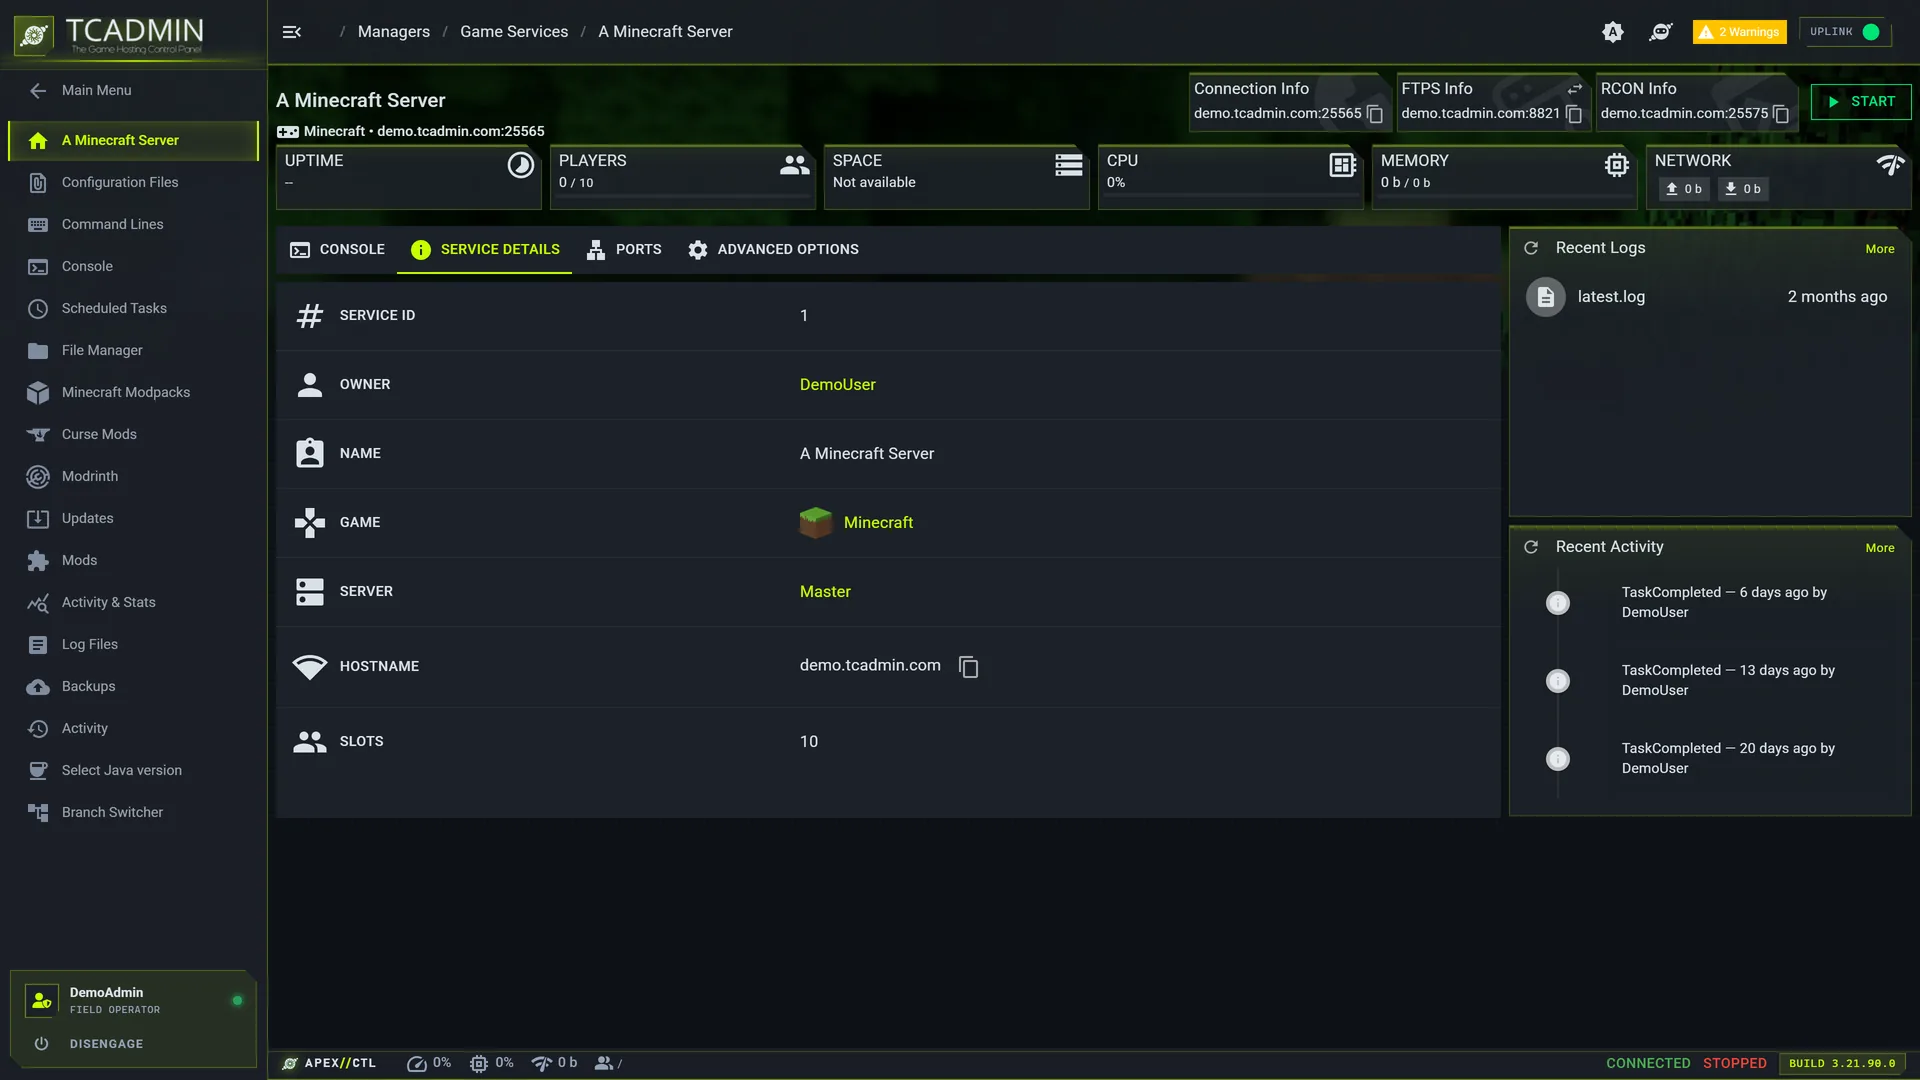Open the planet icon next to the warnings badge
The image size is (1920, 1080).
click(x=1661, y=32)
